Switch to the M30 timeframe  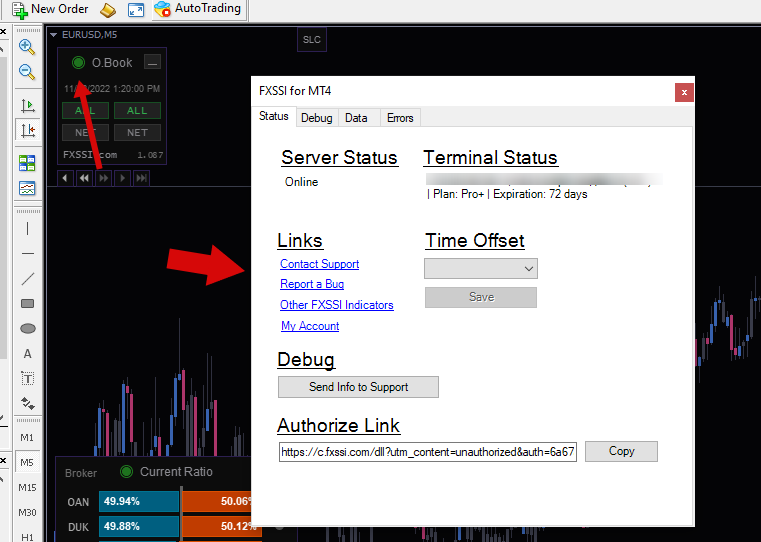[x=27, y=512]
